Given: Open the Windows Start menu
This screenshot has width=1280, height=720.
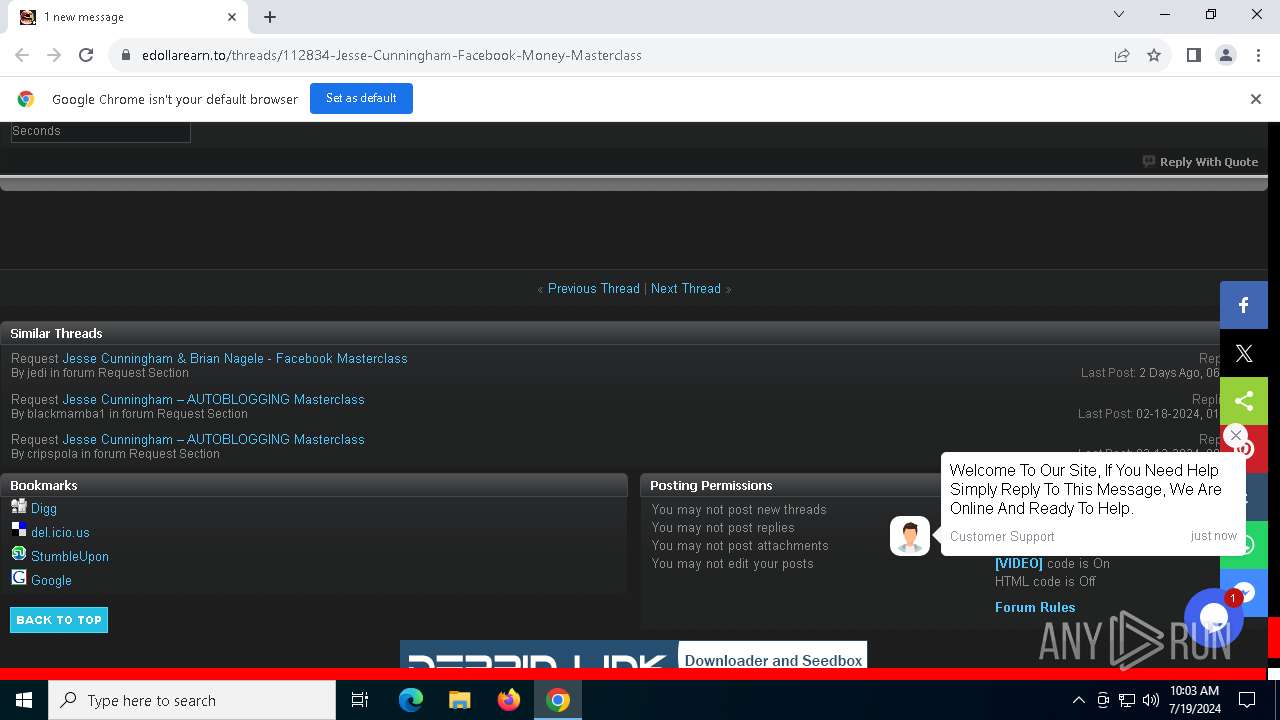Looking at the screenshot, I should point(24,700).
